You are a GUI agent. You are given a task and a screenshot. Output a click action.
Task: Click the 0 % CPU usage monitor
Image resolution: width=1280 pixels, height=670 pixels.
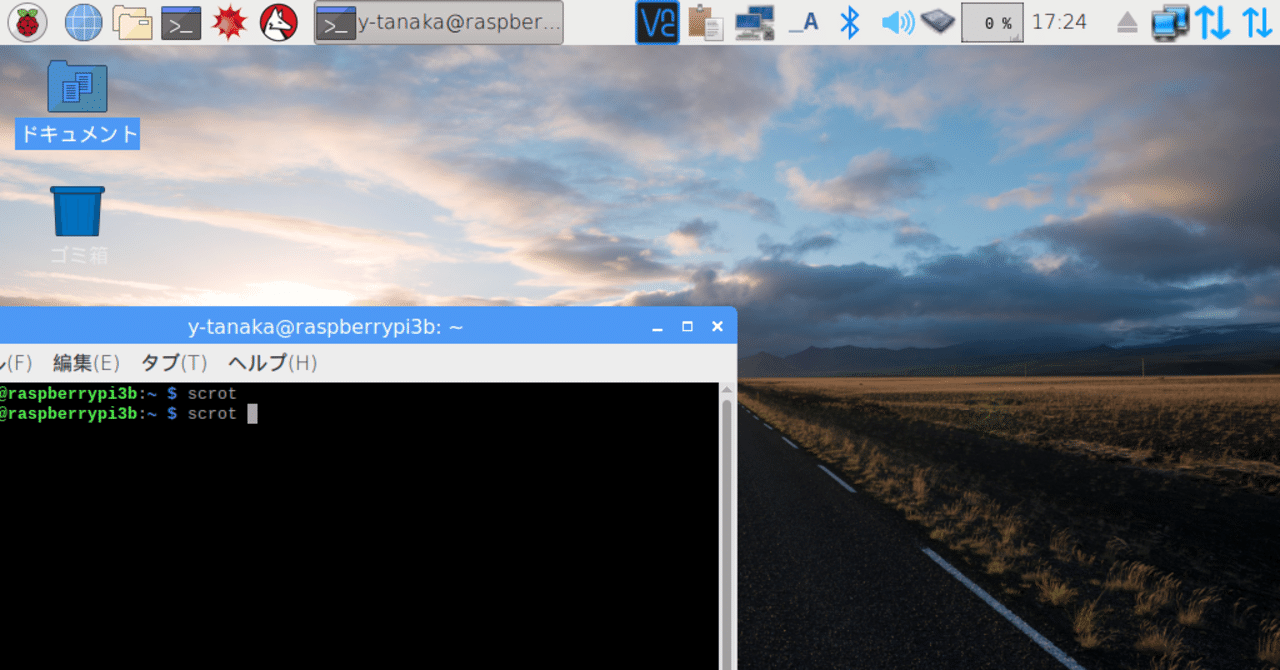click(992, 22)
